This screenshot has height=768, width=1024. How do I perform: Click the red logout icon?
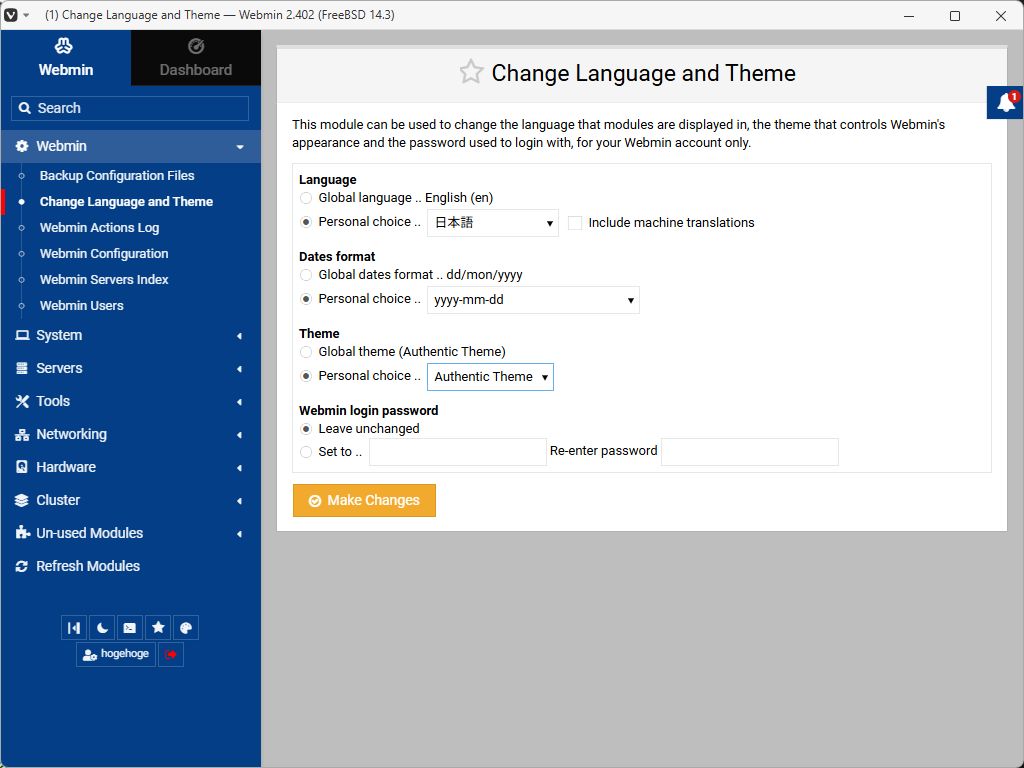point(171,654)
